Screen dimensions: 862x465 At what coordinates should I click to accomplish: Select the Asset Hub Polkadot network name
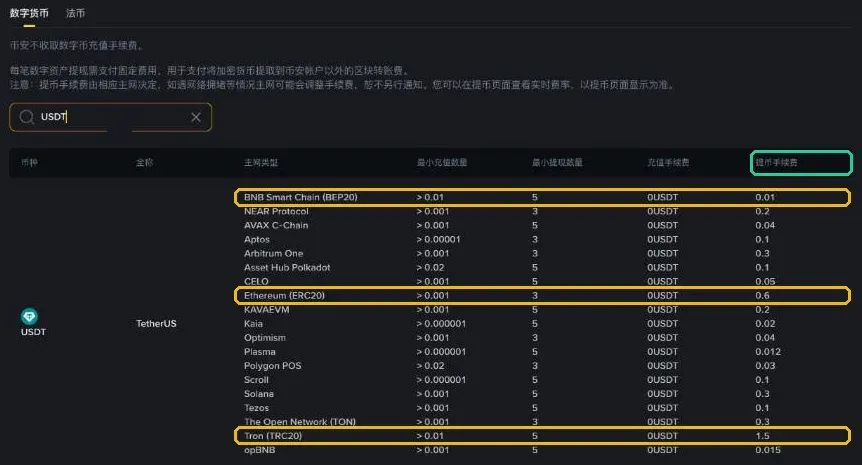click(x=287, y=268)
